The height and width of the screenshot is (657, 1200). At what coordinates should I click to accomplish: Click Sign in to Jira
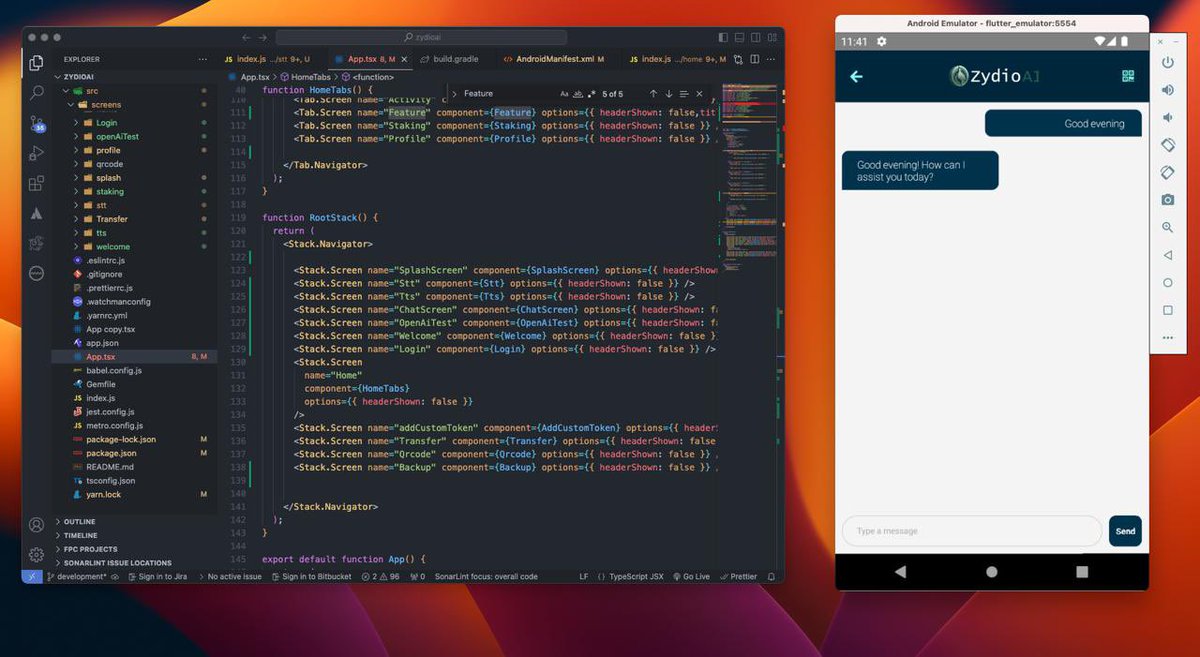point(156,577)
